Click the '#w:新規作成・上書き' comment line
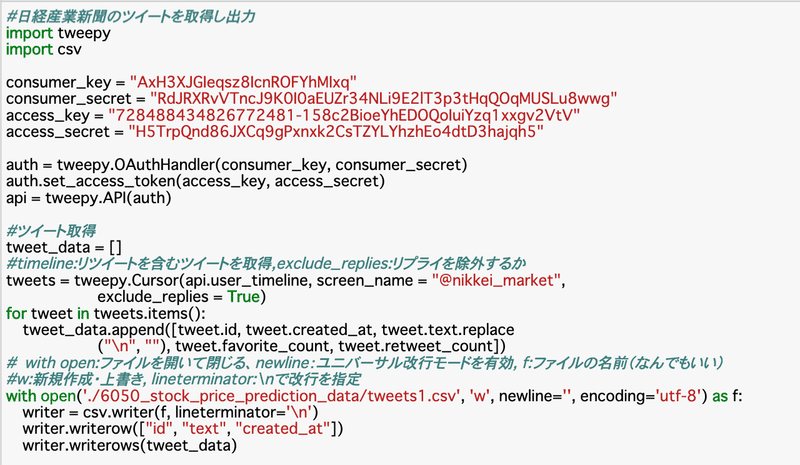The image size is (800, 465). click(x=184, y=379)
